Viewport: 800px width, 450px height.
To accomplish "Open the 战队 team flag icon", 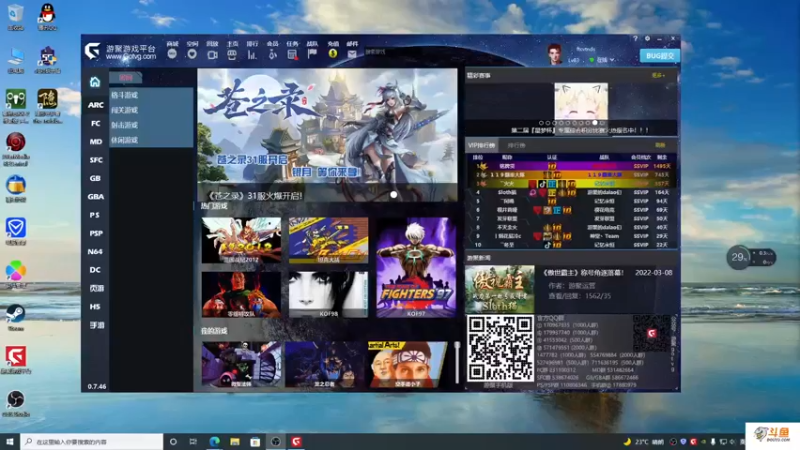I will [x=312, y=54].
